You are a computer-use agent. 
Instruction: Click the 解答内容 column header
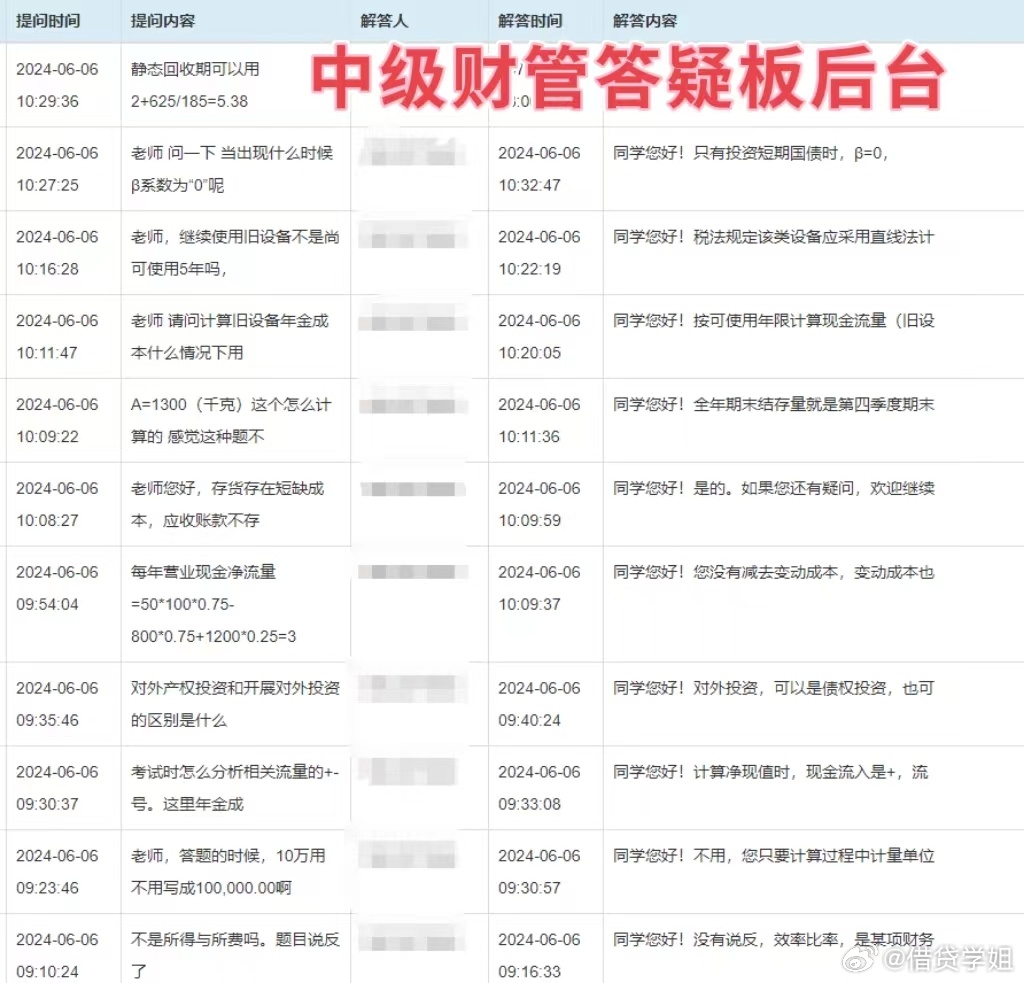pos(645,21)
